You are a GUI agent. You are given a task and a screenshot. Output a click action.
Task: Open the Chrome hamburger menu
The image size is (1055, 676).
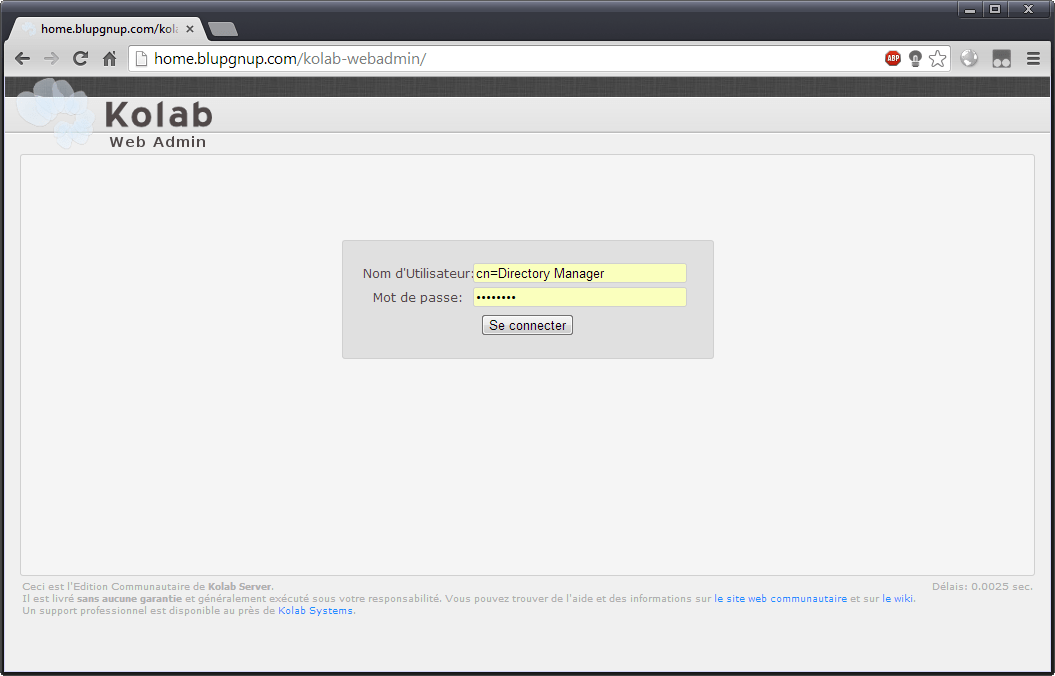1033,59
